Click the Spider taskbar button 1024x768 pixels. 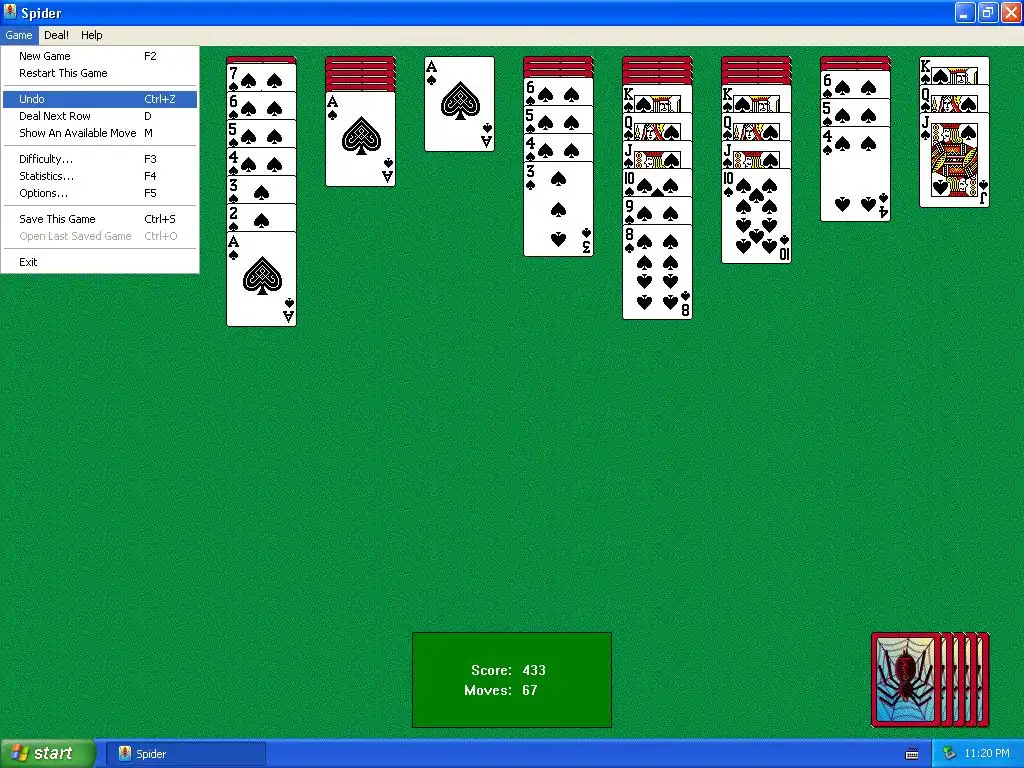(185, 754)
